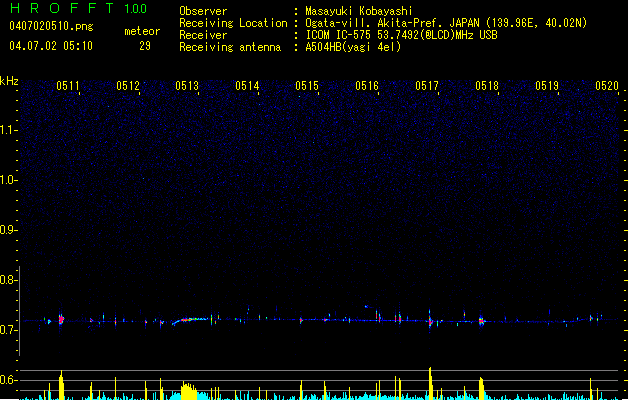Click the 1.1 kHz axis label

(8, 130)
